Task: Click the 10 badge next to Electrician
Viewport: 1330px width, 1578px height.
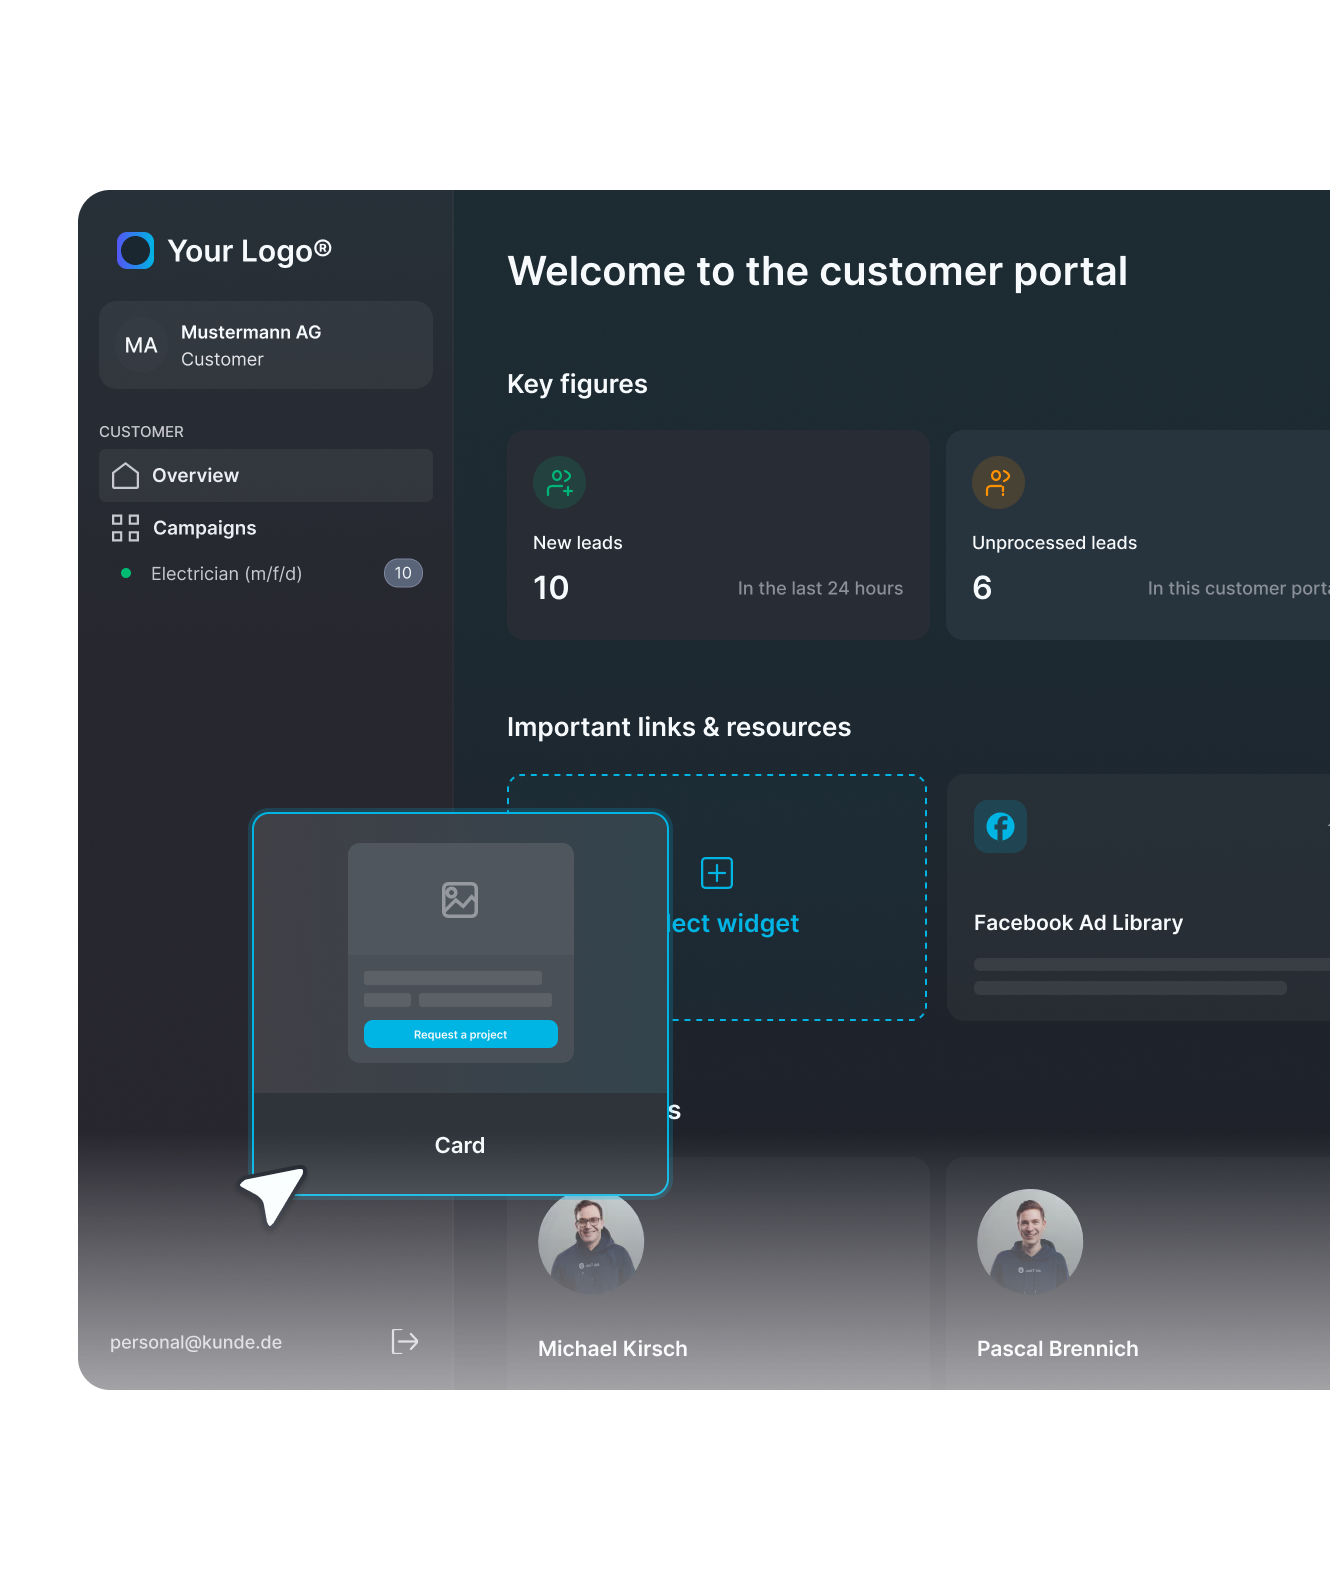Action: (x=403, y=573)
